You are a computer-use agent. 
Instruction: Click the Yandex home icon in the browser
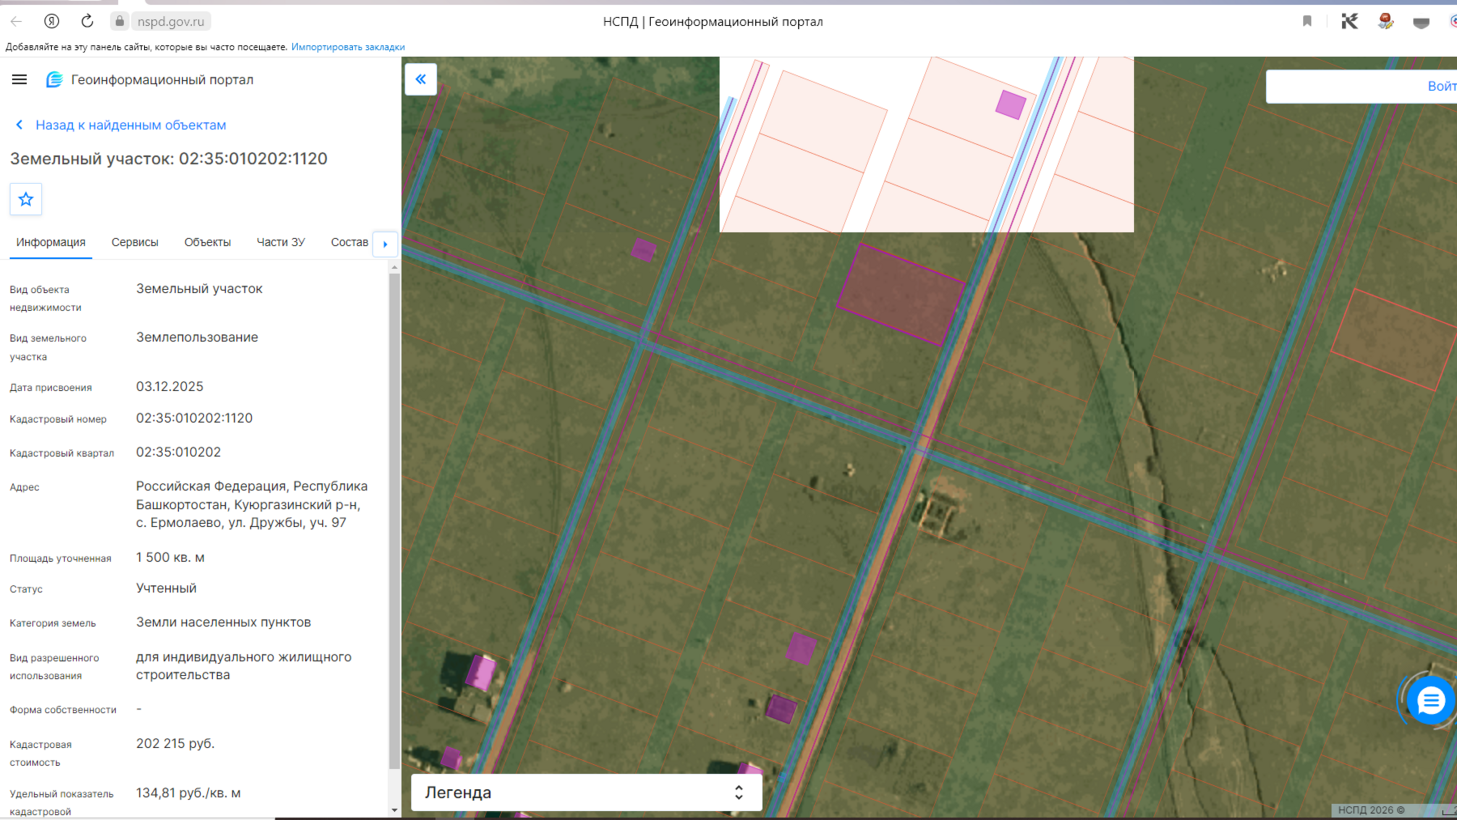[x=52, y=21]
